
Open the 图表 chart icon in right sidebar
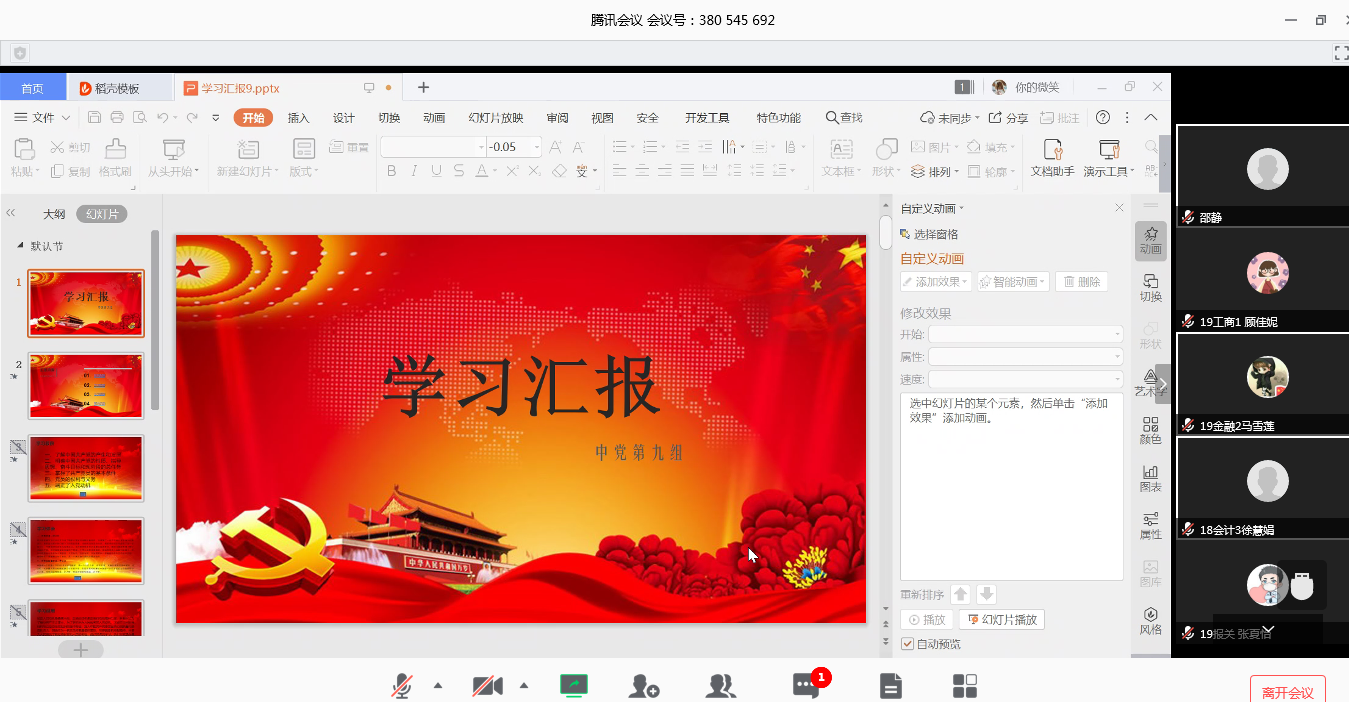coord(1151,478)
